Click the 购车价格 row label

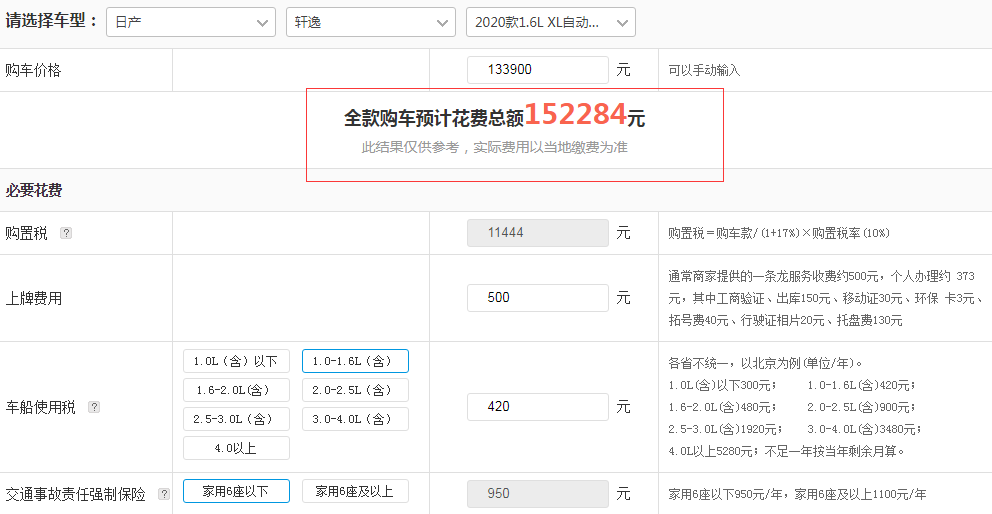34,70
